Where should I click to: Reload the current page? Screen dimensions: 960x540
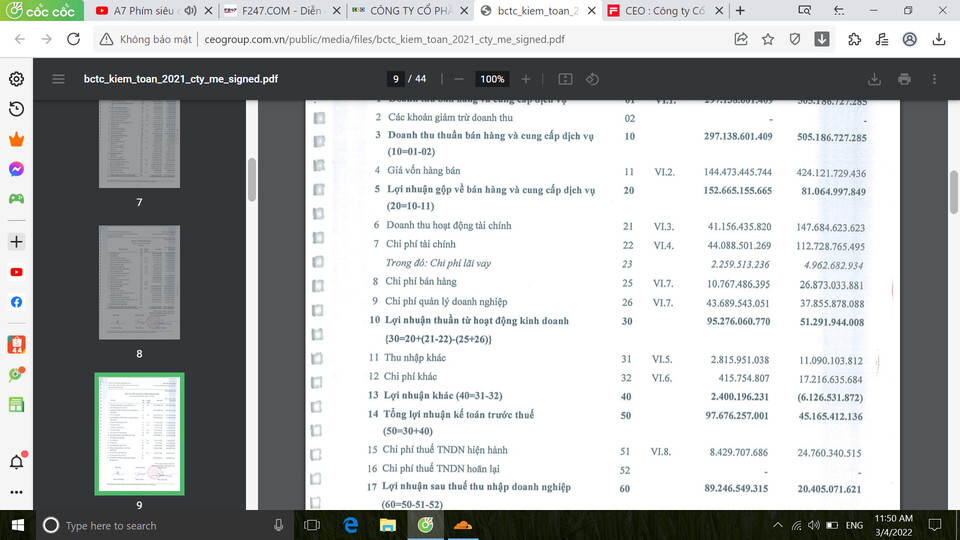[x=73, y=39]
